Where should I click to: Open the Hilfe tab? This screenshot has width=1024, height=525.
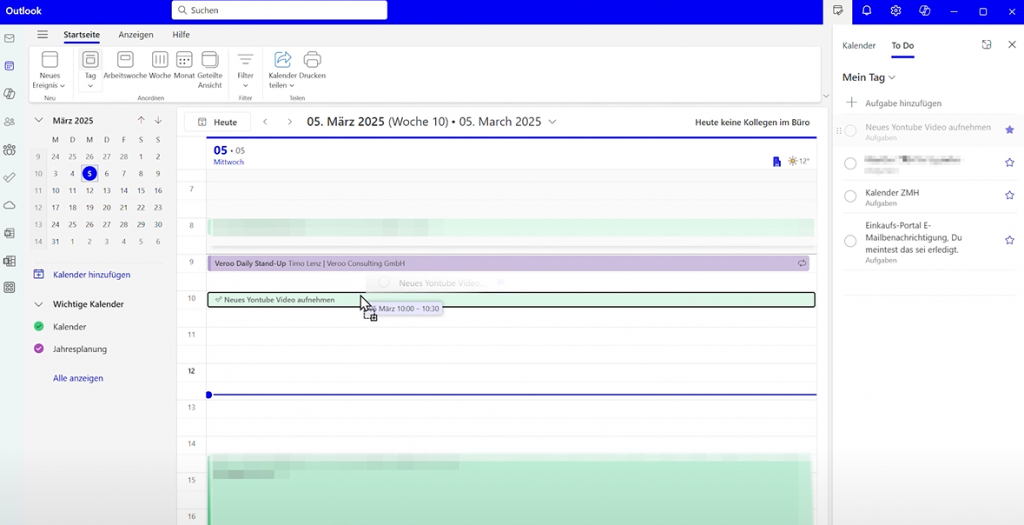pos(181,35)
